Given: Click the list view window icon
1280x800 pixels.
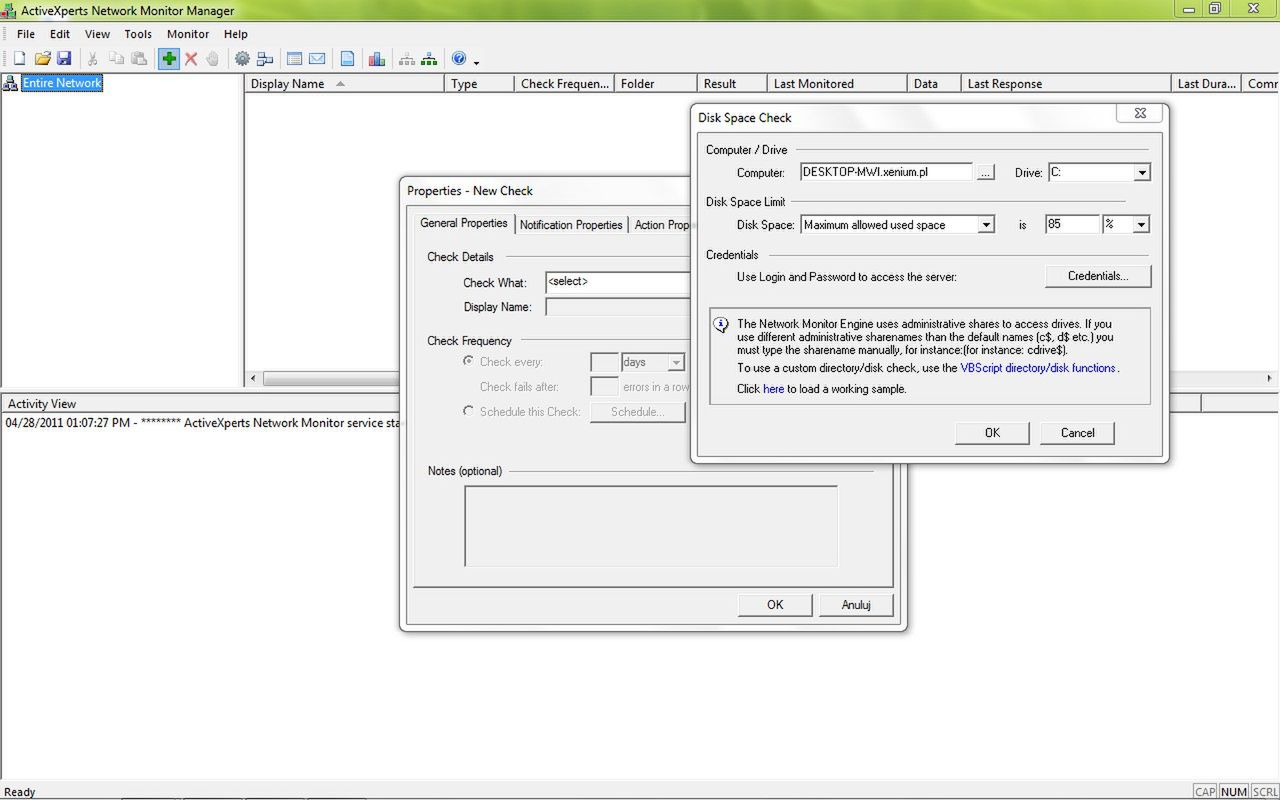Looking at the screenshot, I should [x=294, y=59].
